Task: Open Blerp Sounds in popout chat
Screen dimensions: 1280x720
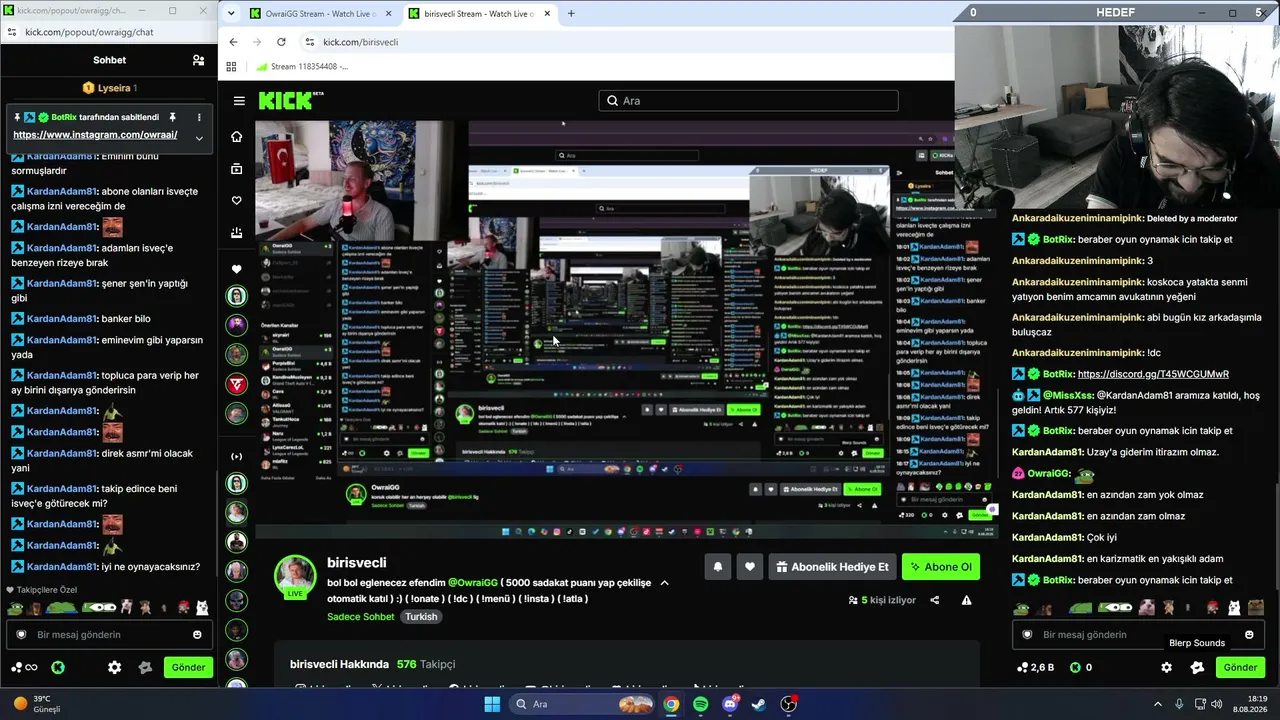Action: 145,667
